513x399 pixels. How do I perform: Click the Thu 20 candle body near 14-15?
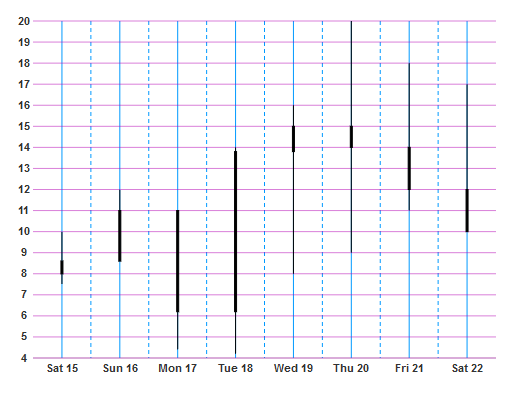point(351,137)
